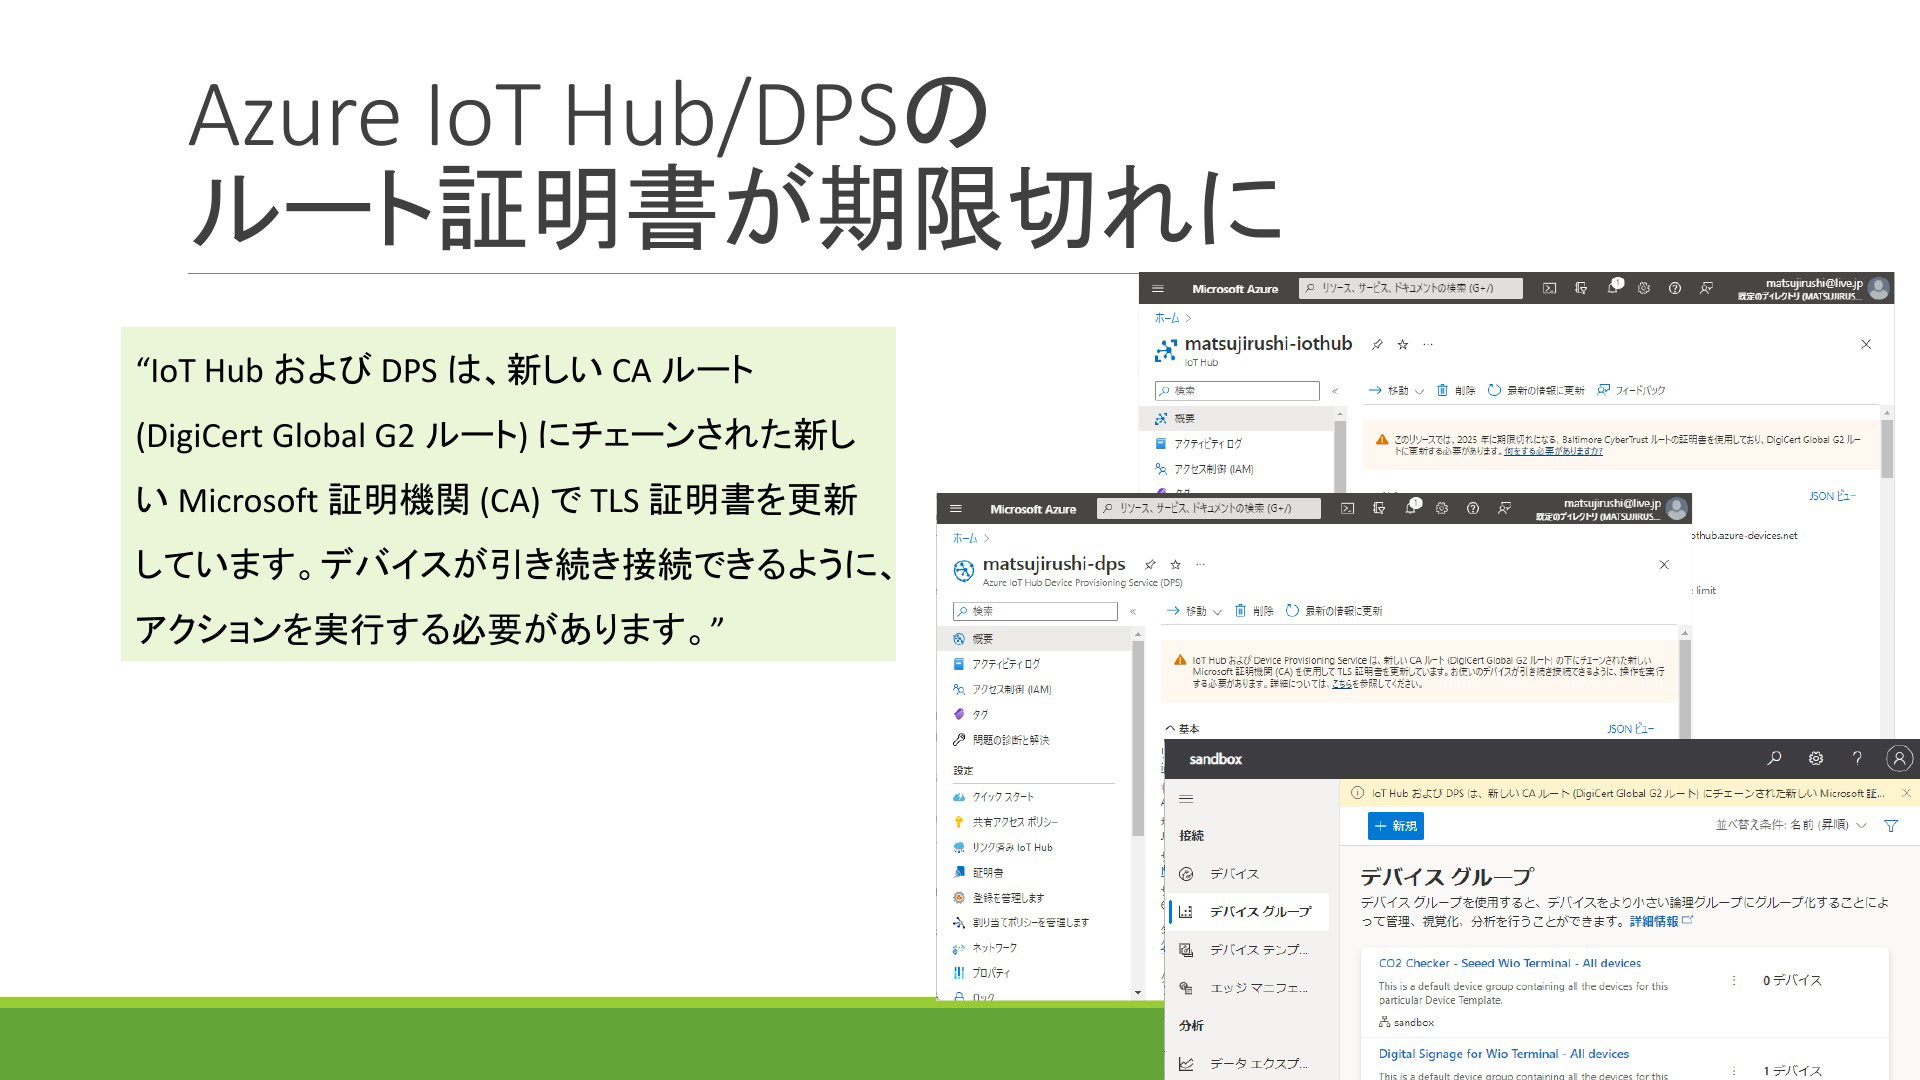The height and width of the screenshot is (1080, 1920).
Task: Open context menu for CO2 Checker group
Action: [1734, 980]
